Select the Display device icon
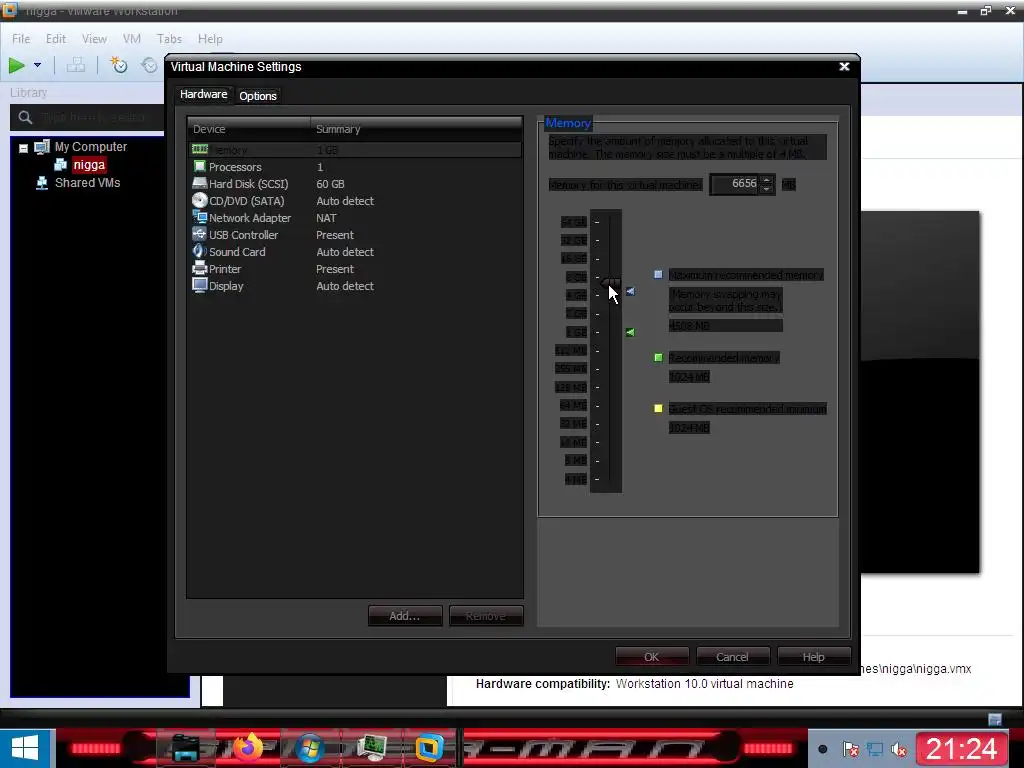Image resolution: width=1024 pixels, height=768 pixels. (200, 285)
